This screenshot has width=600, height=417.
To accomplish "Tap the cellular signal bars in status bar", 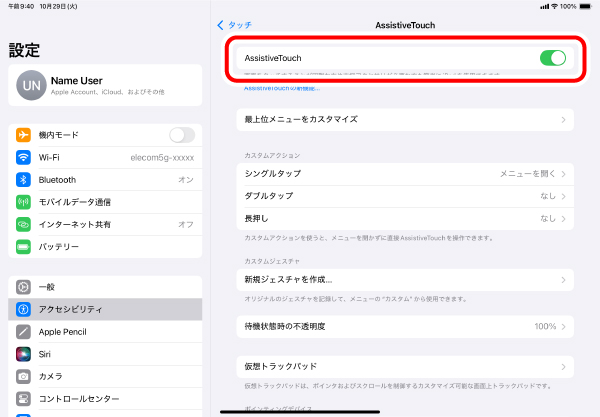I will click(545, 7).
